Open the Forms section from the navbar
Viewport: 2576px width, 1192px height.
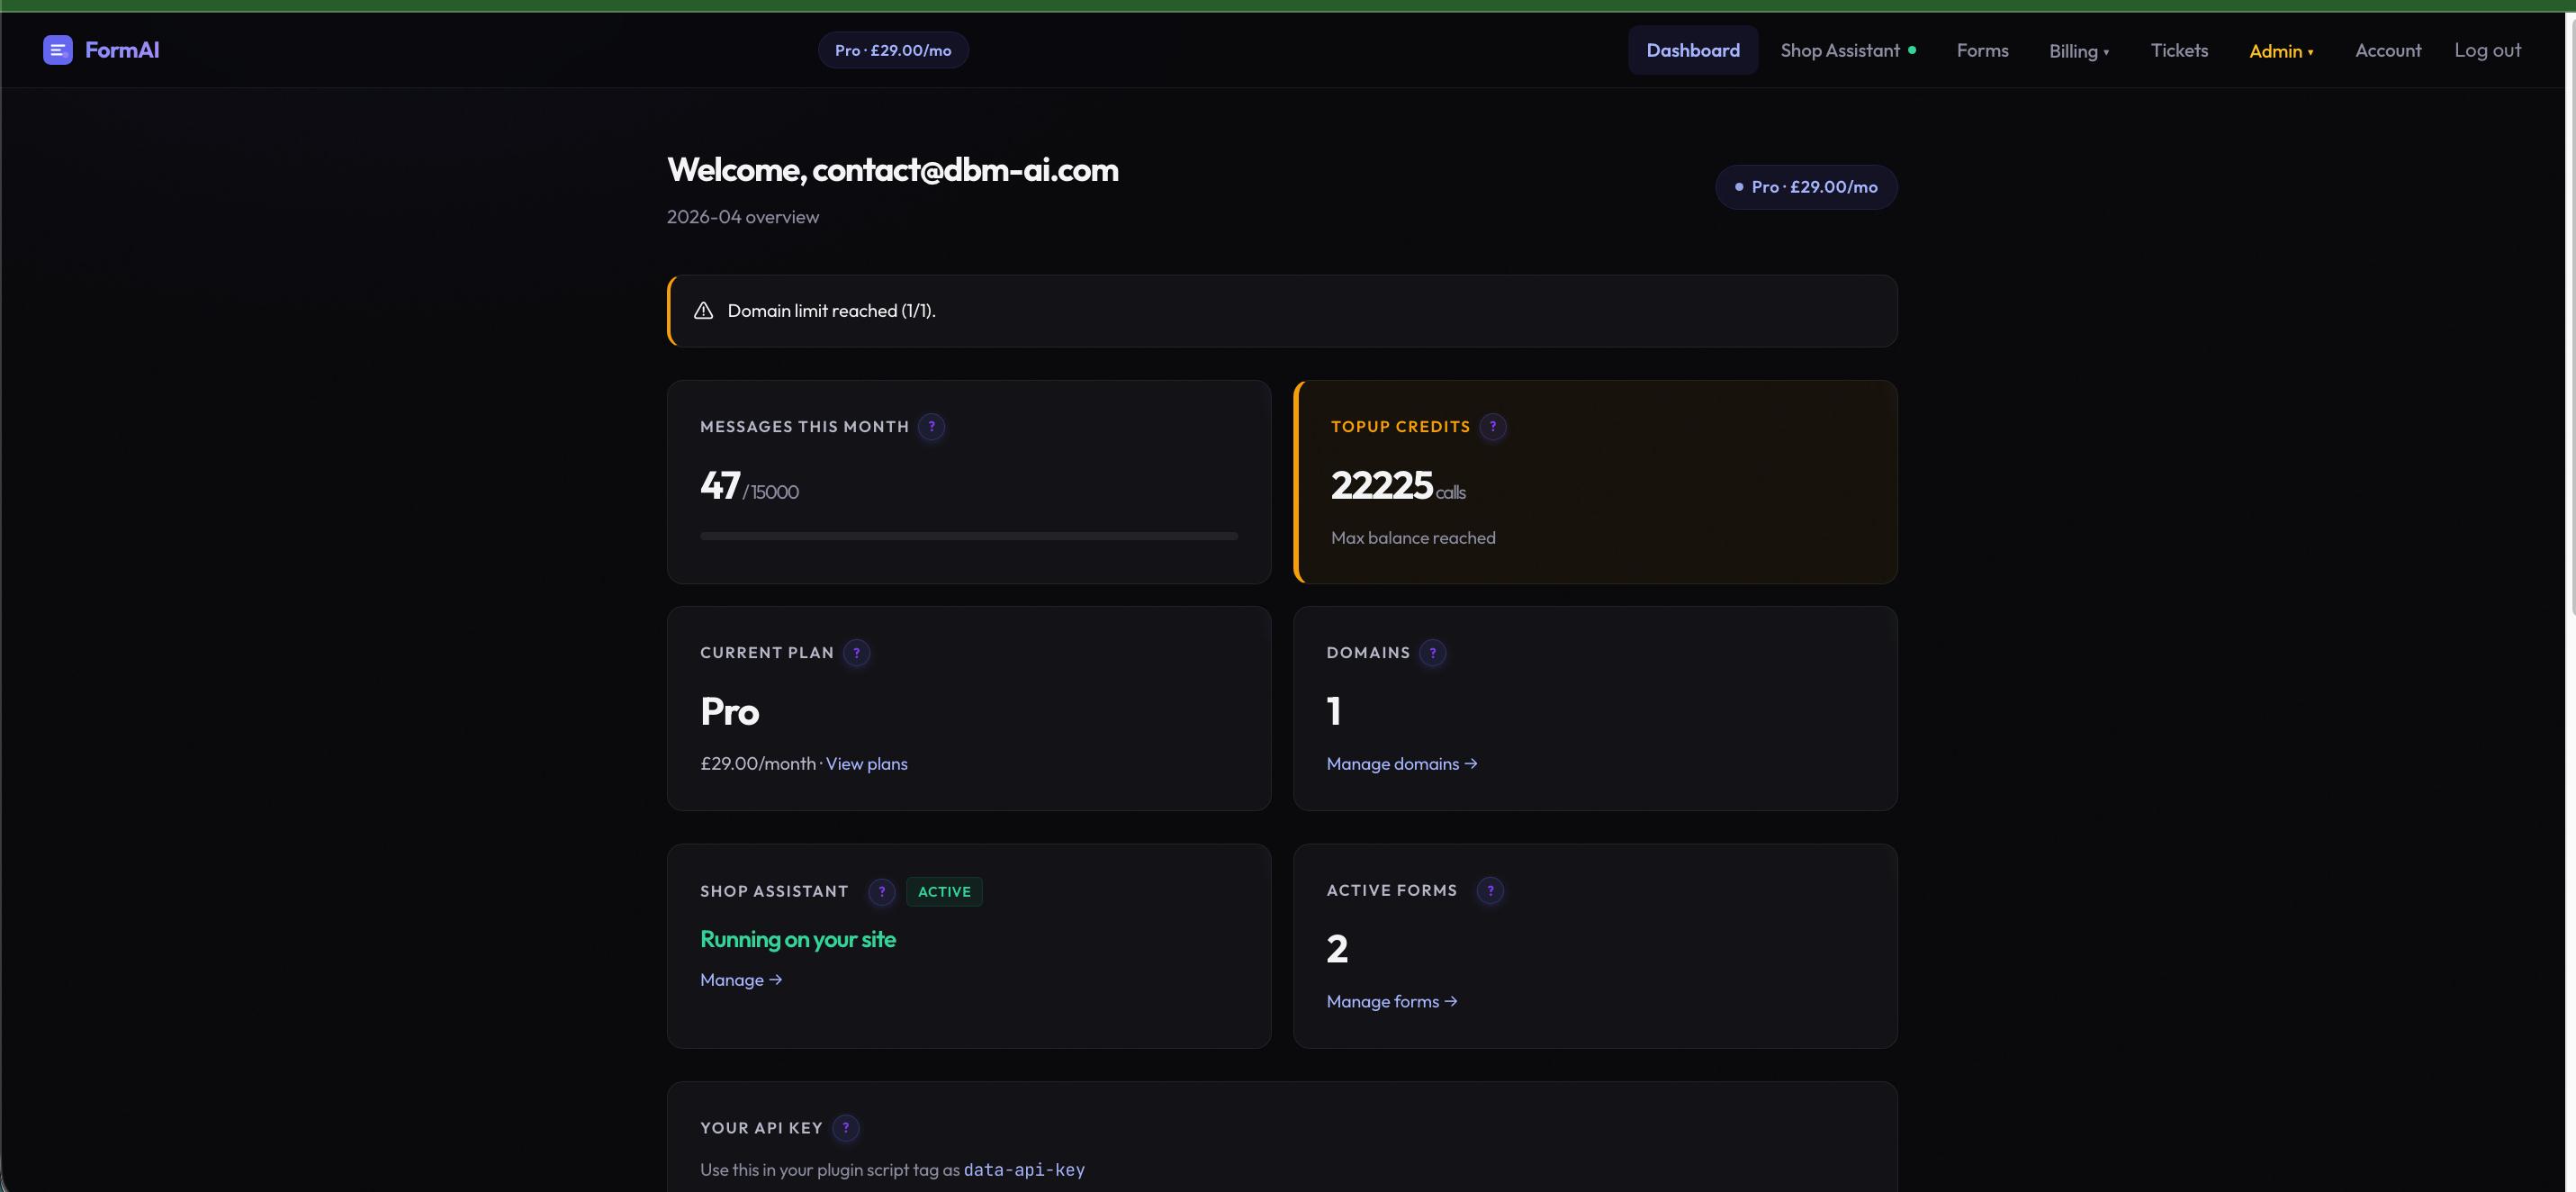tap(1982, 50)
